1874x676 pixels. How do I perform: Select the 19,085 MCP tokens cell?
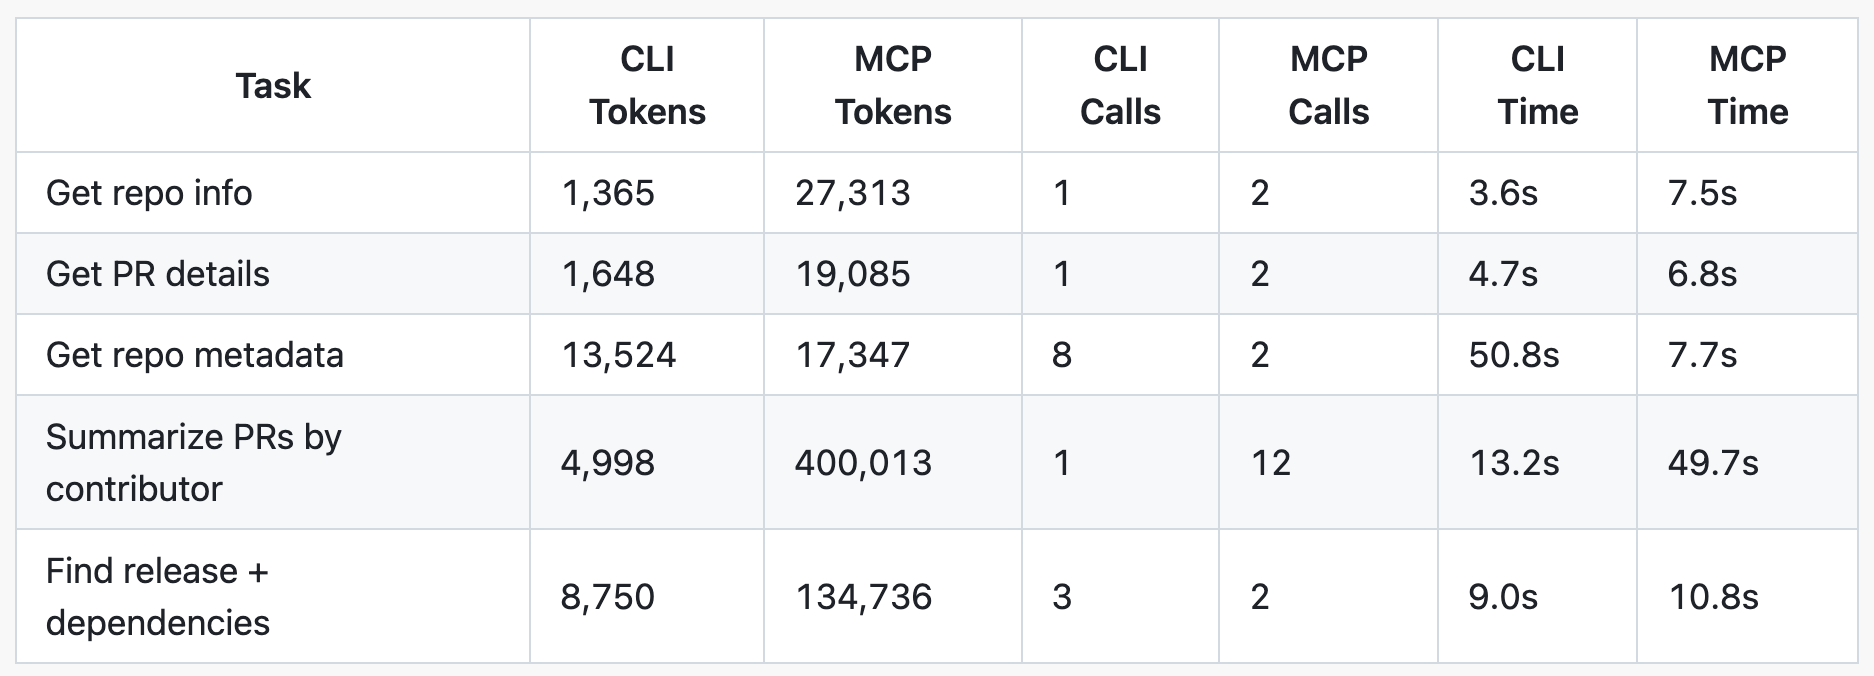pyautogui.click(x=853, y=274)
